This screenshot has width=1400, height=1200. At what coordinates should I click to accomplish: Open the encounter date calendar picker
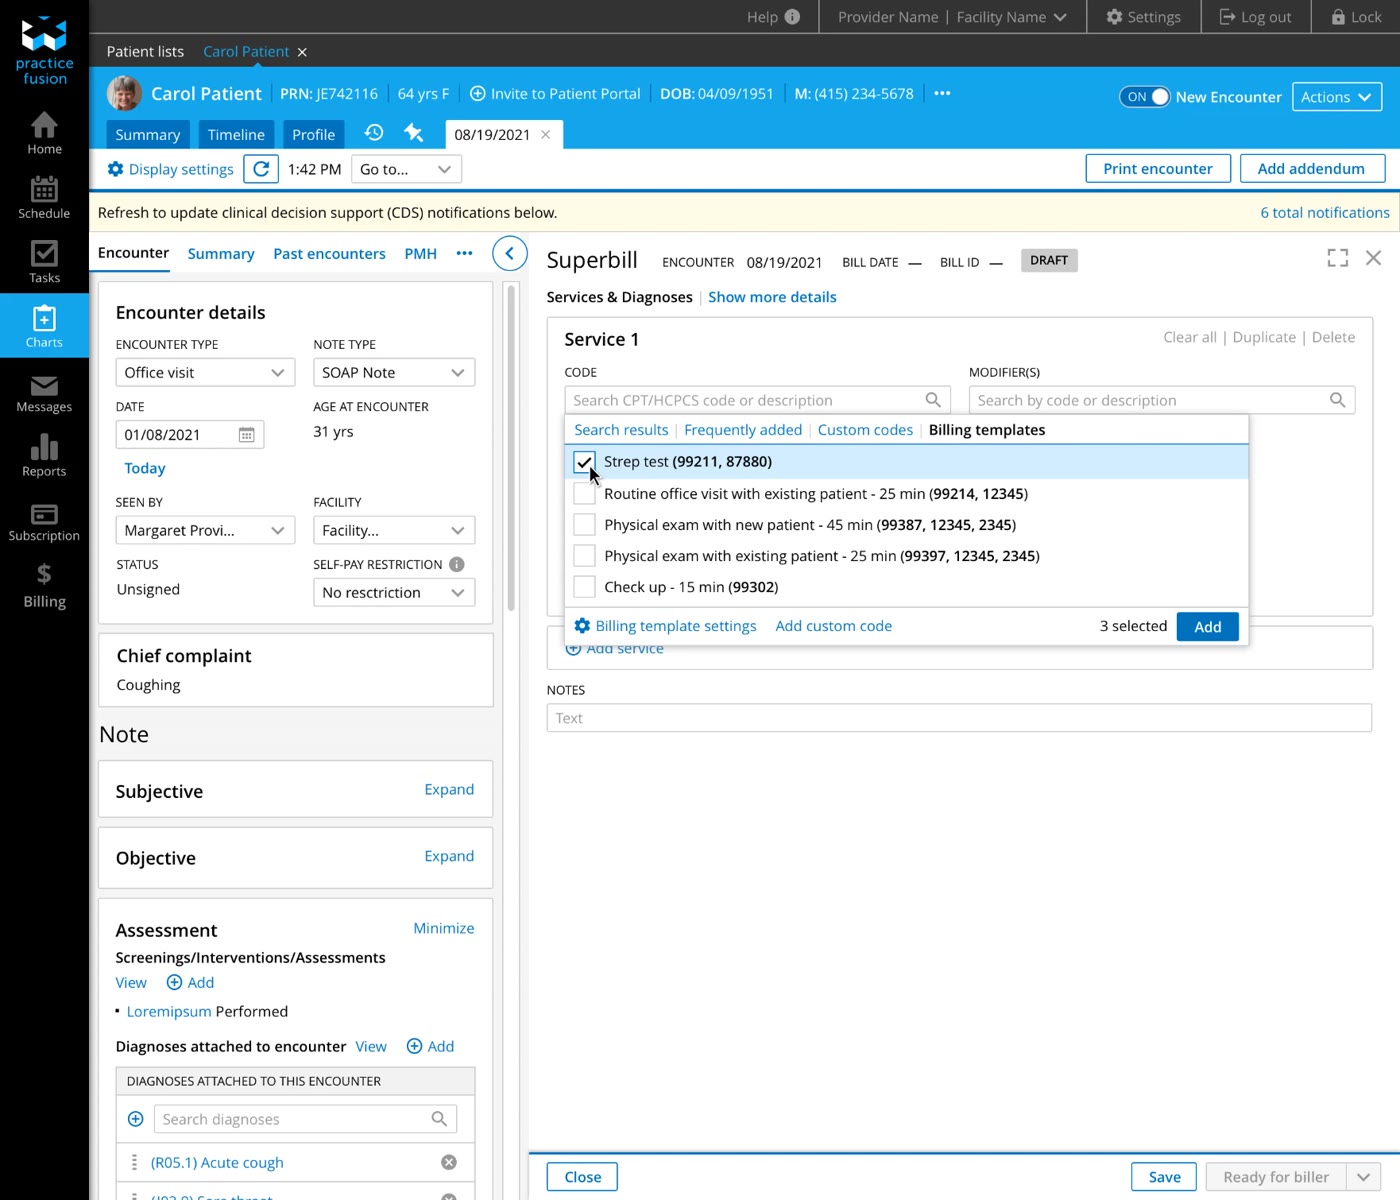246,435
